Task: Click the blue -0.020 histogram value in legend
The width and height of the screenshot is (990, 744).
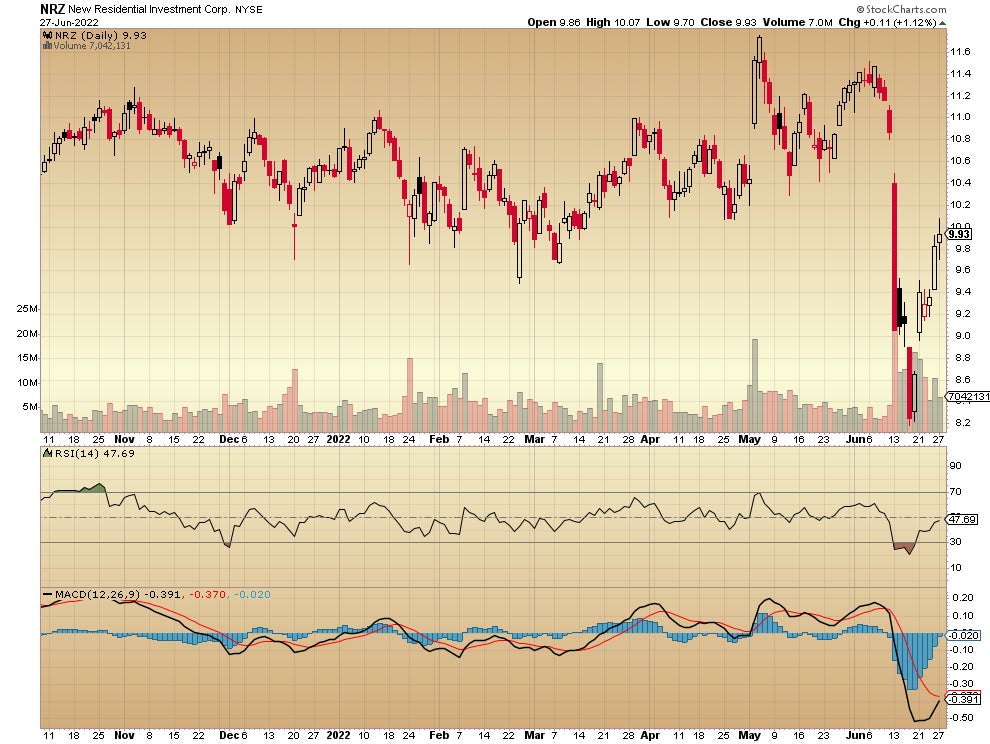Action: pyautogui.click(x=252, y=594)
